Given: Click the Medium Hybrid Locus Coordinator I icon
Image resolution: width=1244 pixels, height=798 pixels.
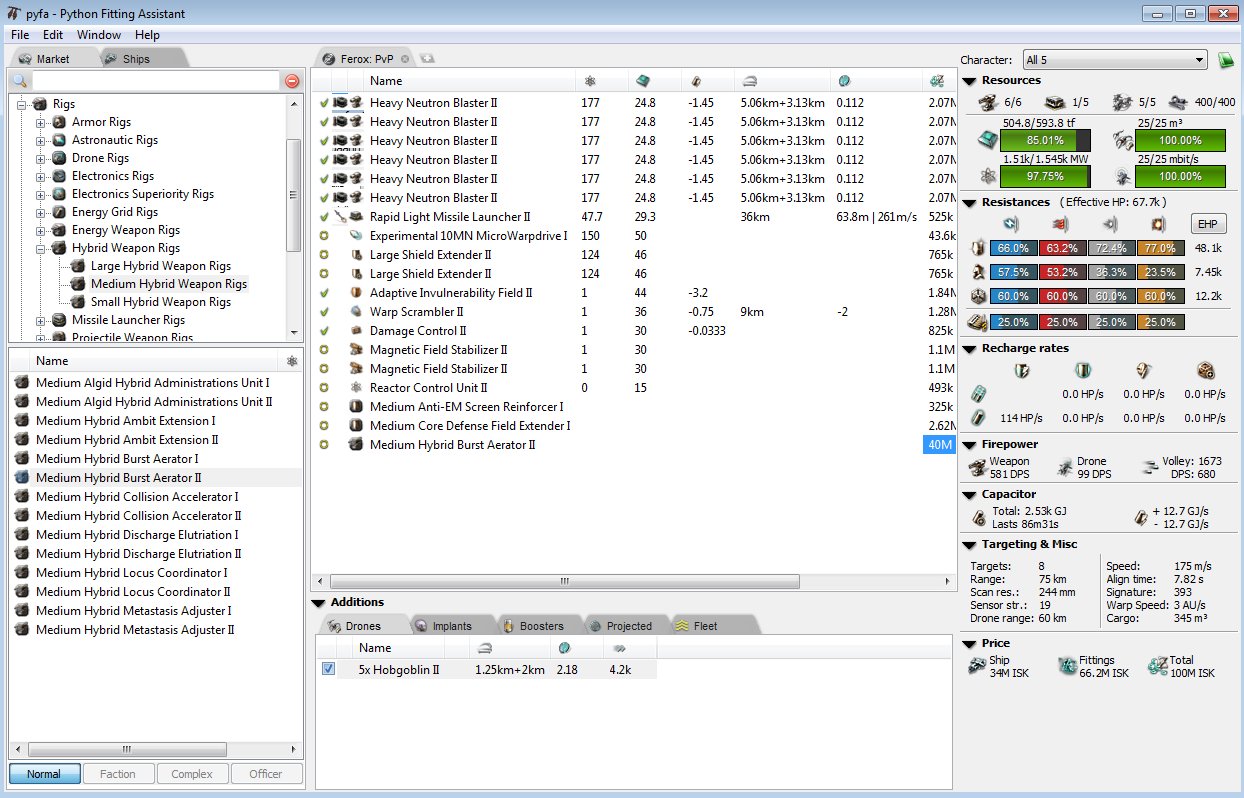Looking at the screenshot, I should point(22,573).
